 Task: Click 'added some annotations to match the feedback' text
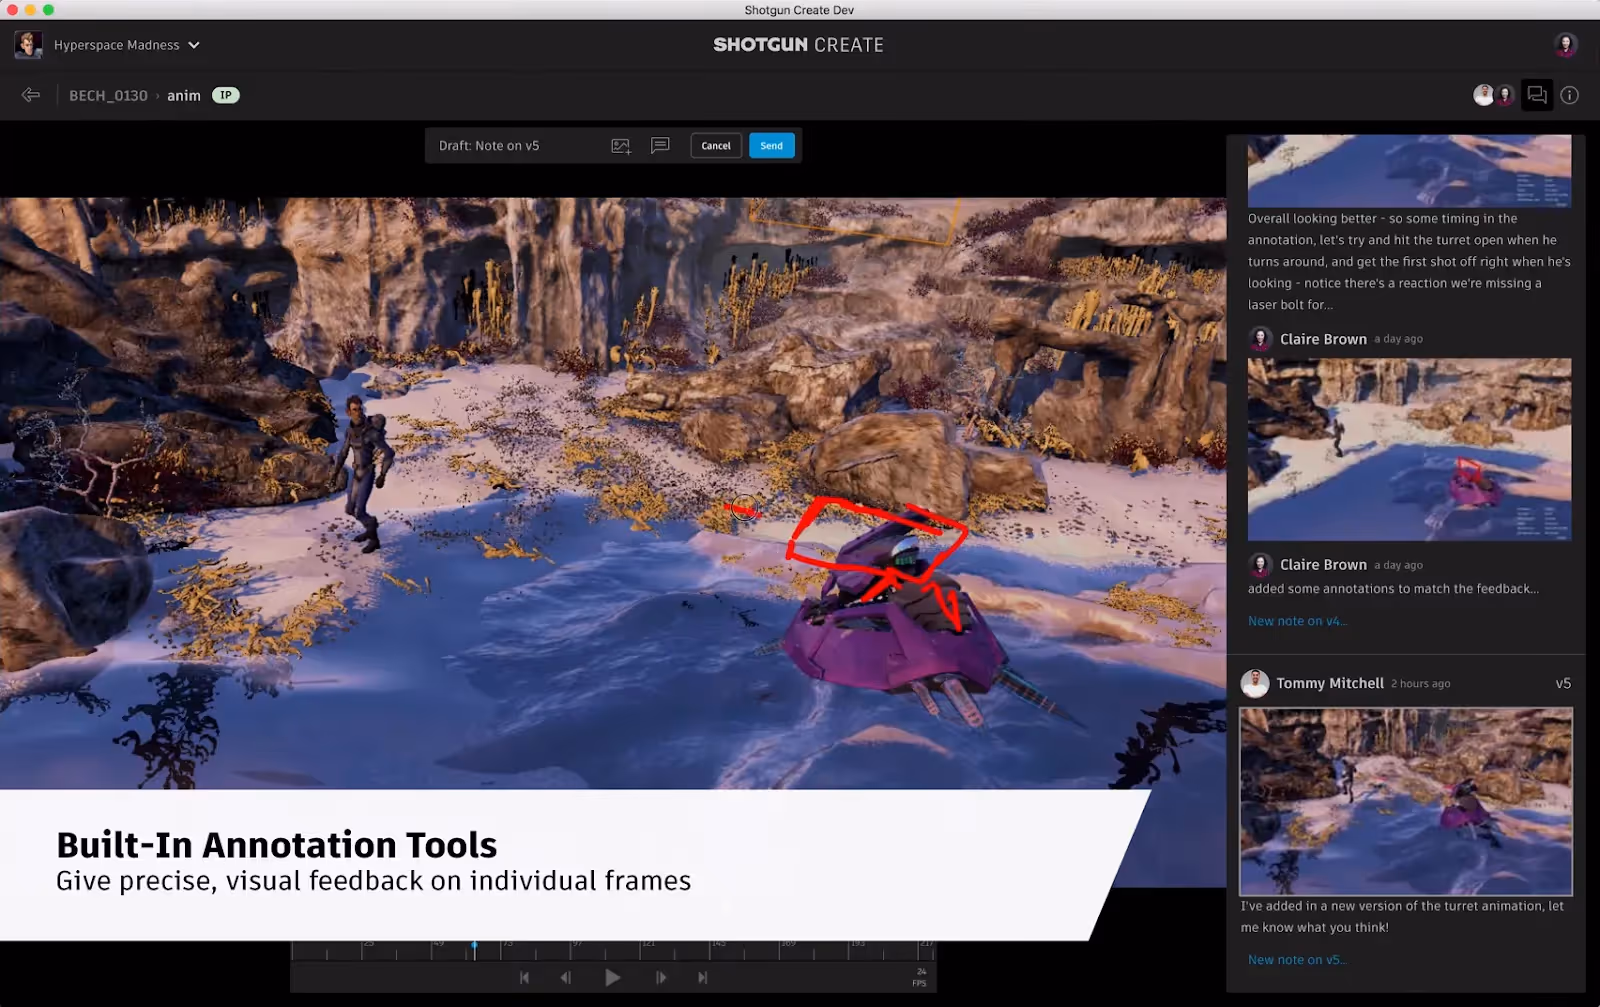click(x=1393, y=589)
